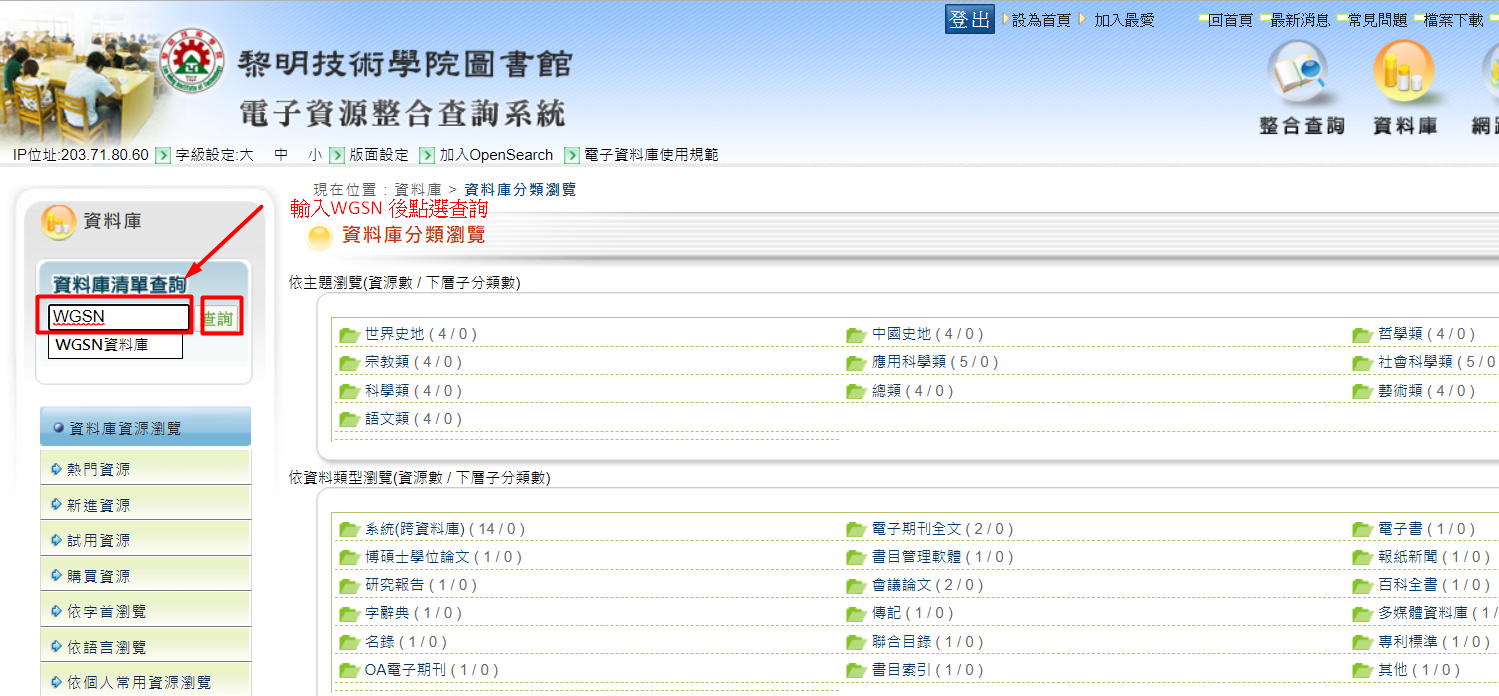Click folder icon beside 電子書
This screenshot has width=1499, height=696.
click(1362, 530)
